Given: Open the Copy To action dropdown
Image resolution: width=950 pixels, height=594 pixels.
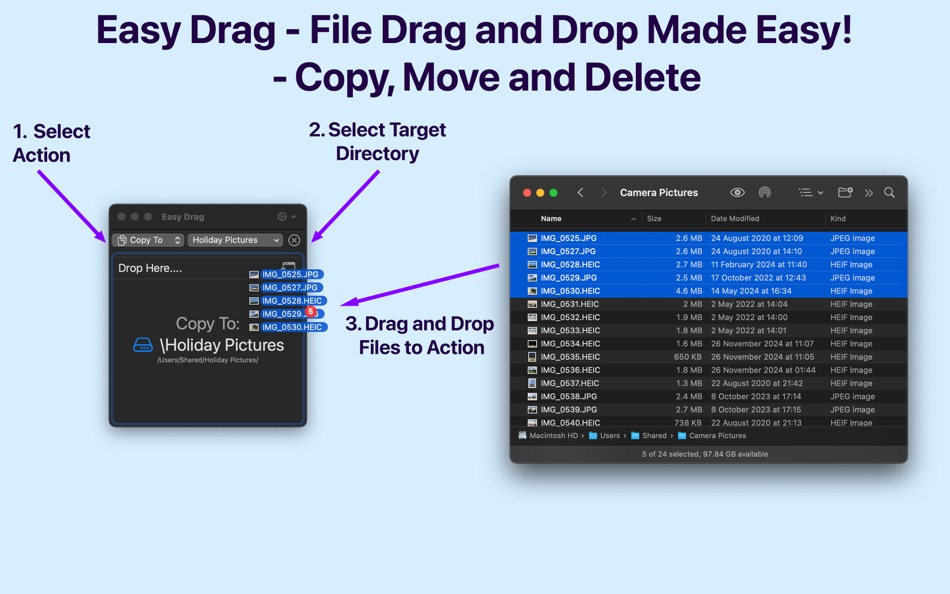Looking at the screenshot, I should click(x=148, y=240).
